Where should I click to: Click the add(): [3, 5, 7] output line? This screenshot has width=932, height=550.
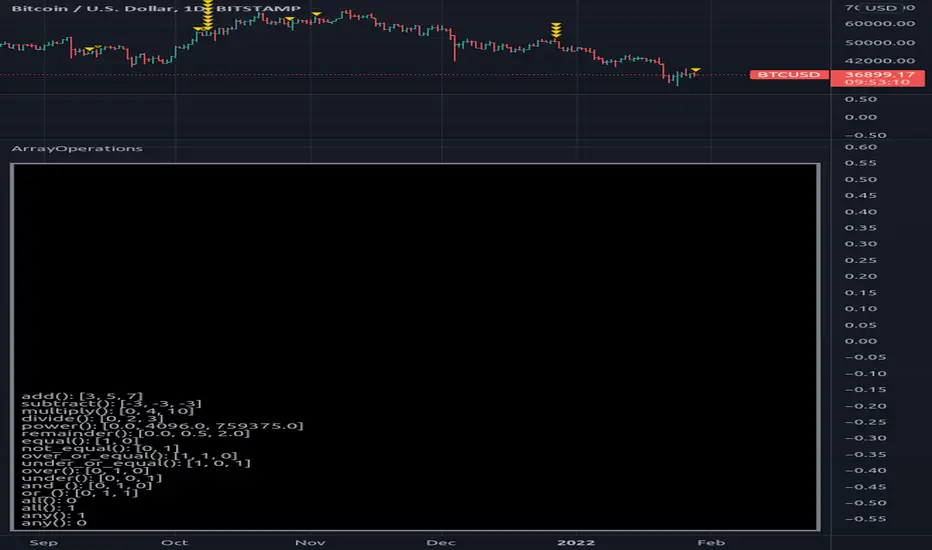pos(83,396)
